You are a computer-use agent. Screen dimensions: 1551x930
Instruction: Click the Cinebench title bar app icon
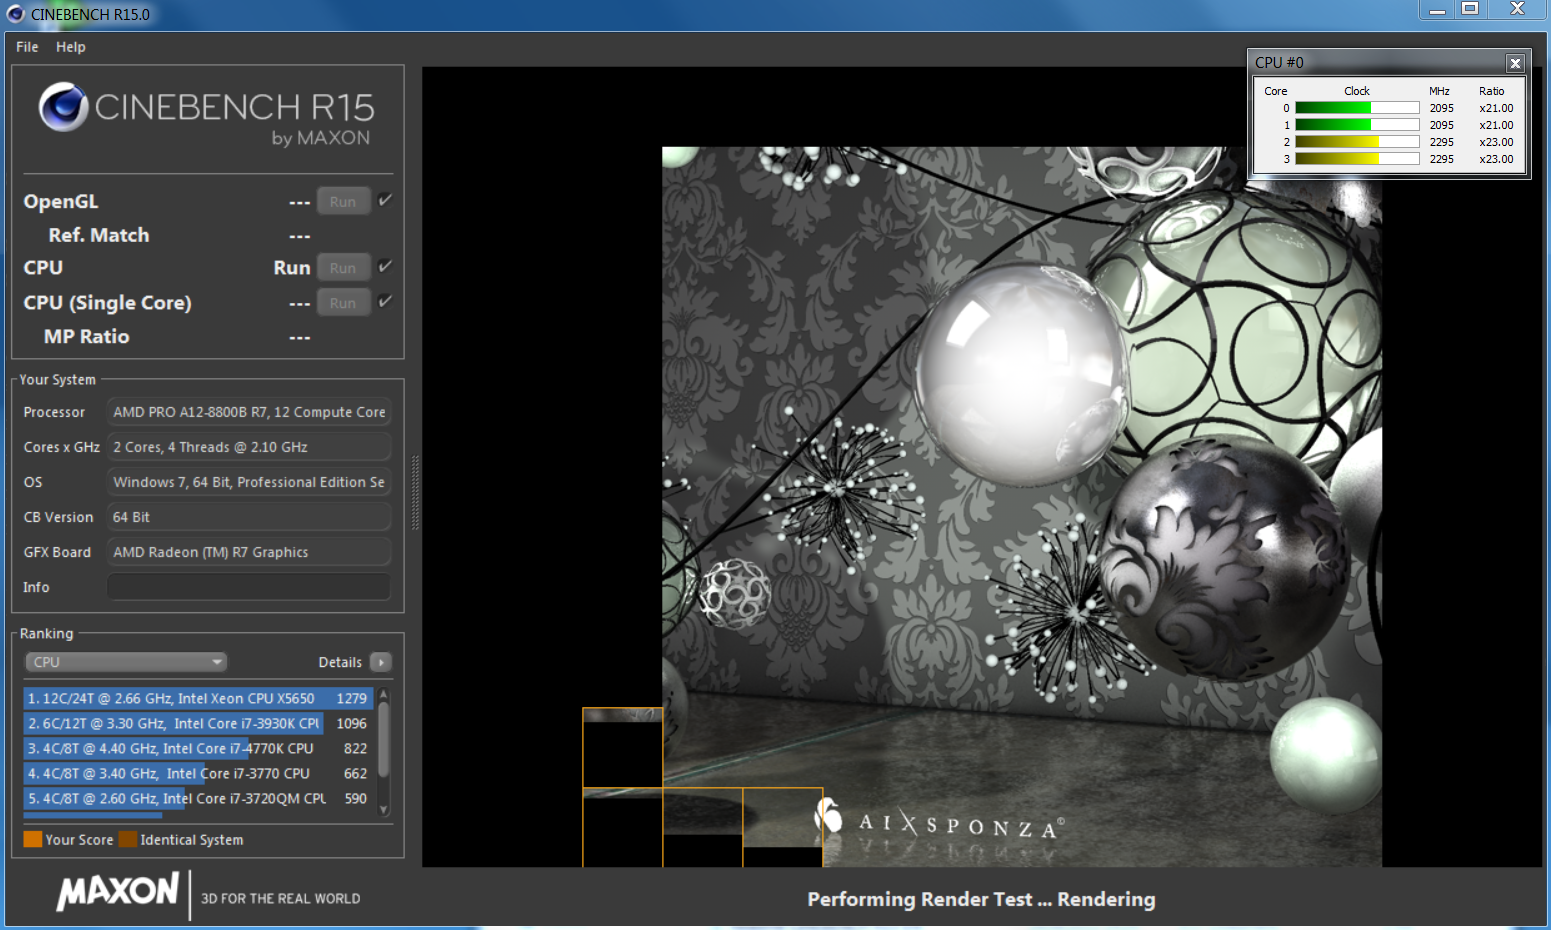(15, 14)
